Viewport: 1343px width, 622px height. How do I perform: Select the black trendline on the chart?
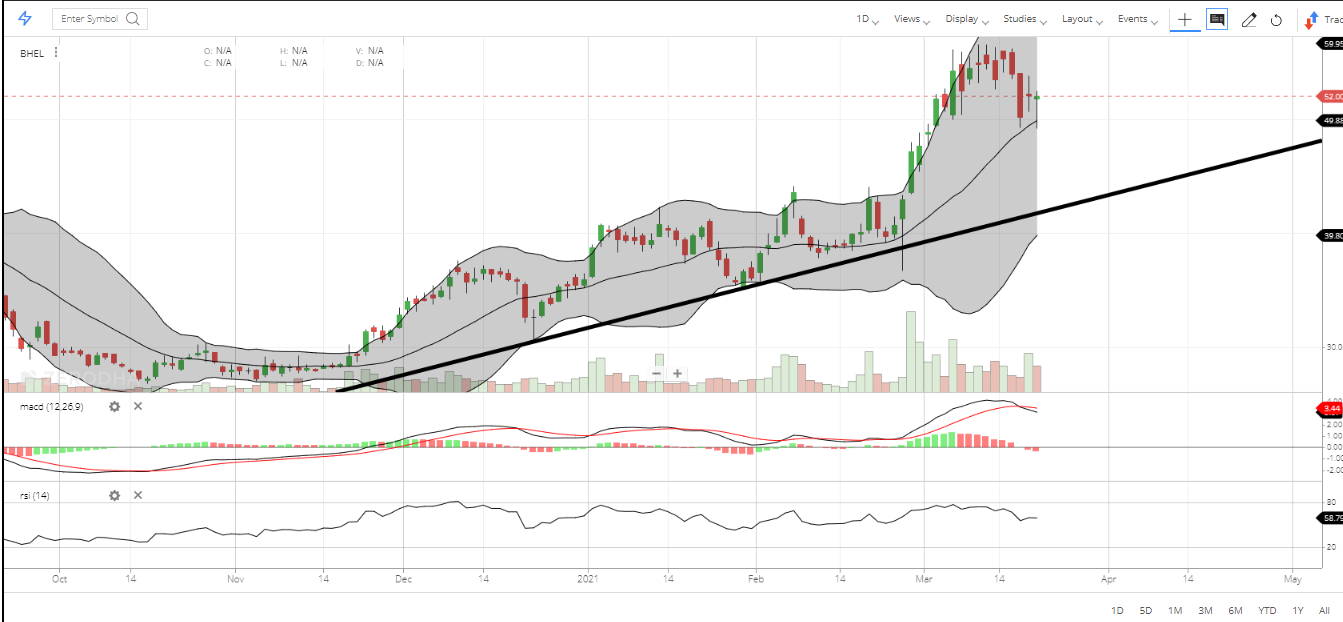[830, 265]
